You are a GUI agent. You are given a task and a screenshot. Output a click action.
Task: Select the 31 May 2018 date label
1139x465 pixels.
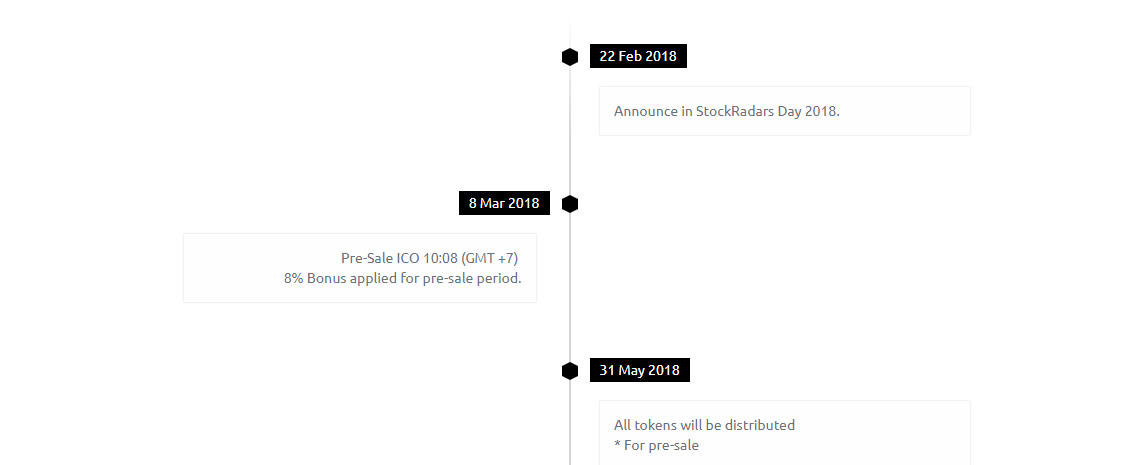click(x=639, y=370)
